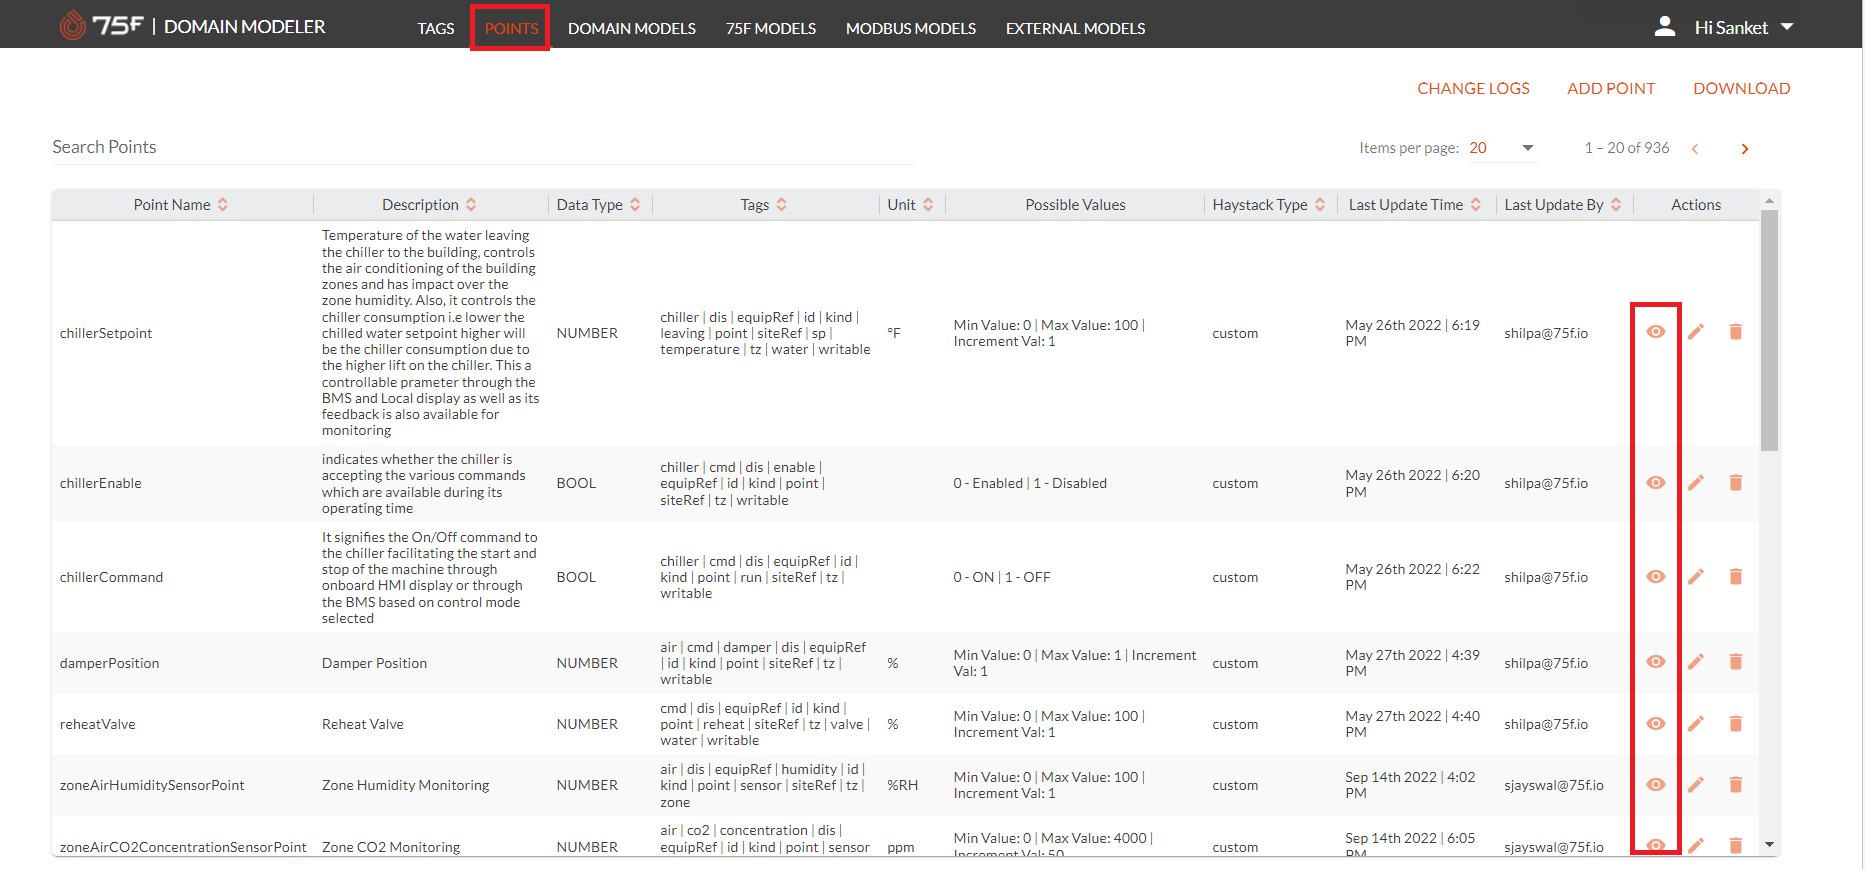View chillerEnable details via eye icon
This screenshot has width=1865, height=869.
coord(1656,483)
